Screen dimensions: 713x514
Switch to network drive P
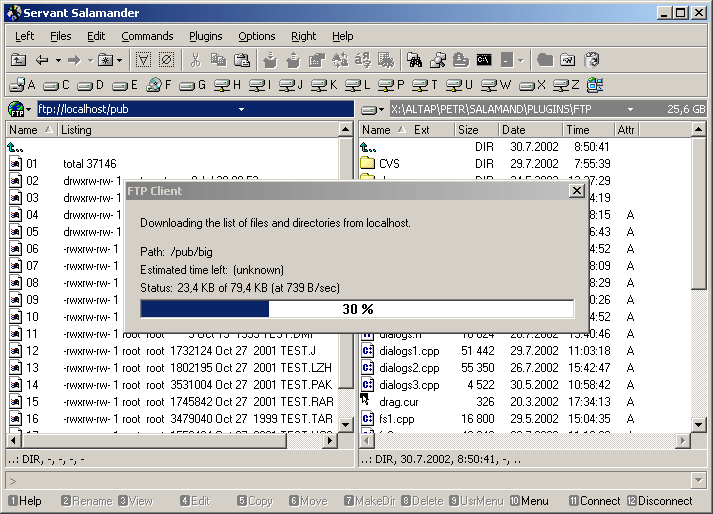pos(392,85)
